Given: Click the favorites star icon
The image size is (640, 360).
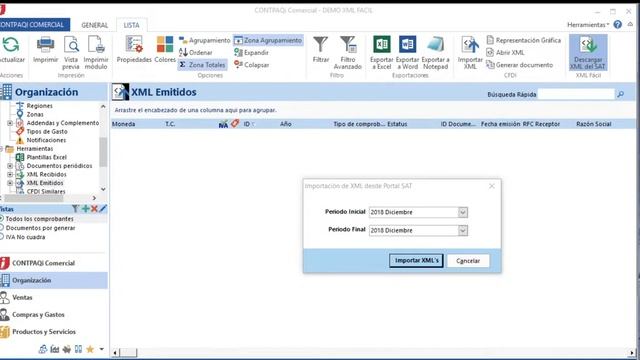Looking at the screenshot, I should 90,349.
